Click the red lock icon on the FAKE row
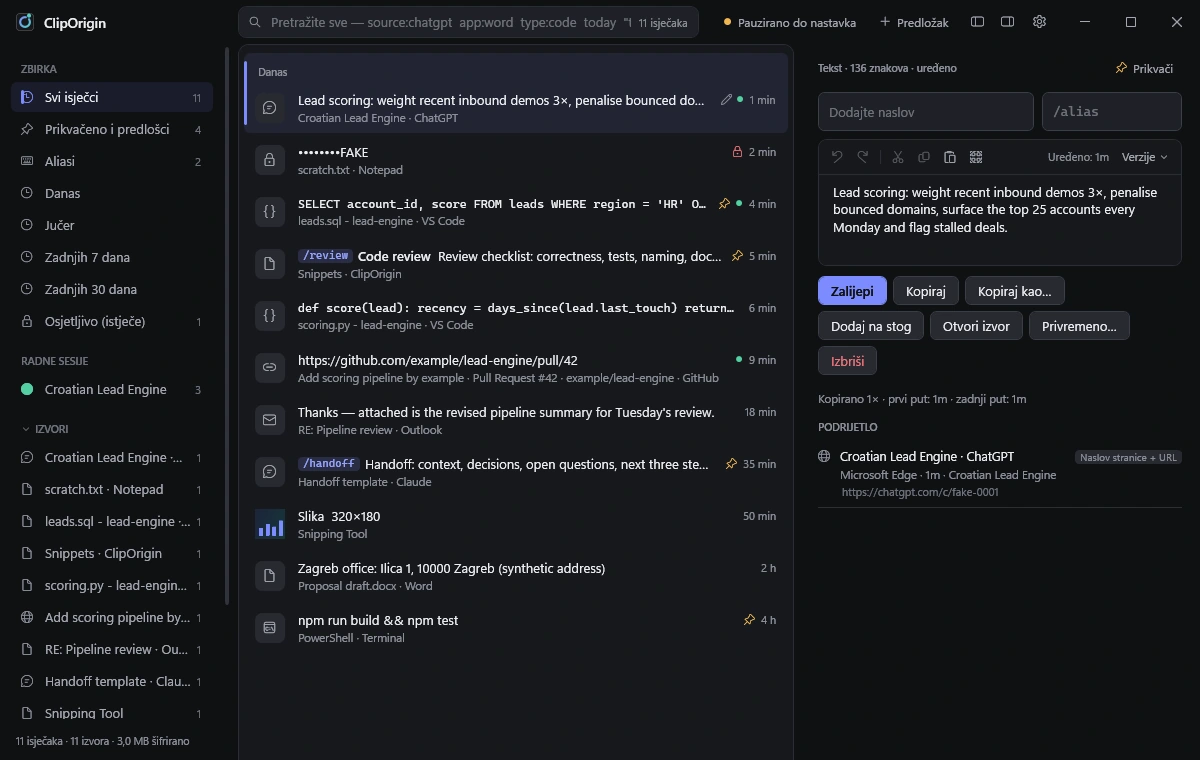 tap(737, 152)
